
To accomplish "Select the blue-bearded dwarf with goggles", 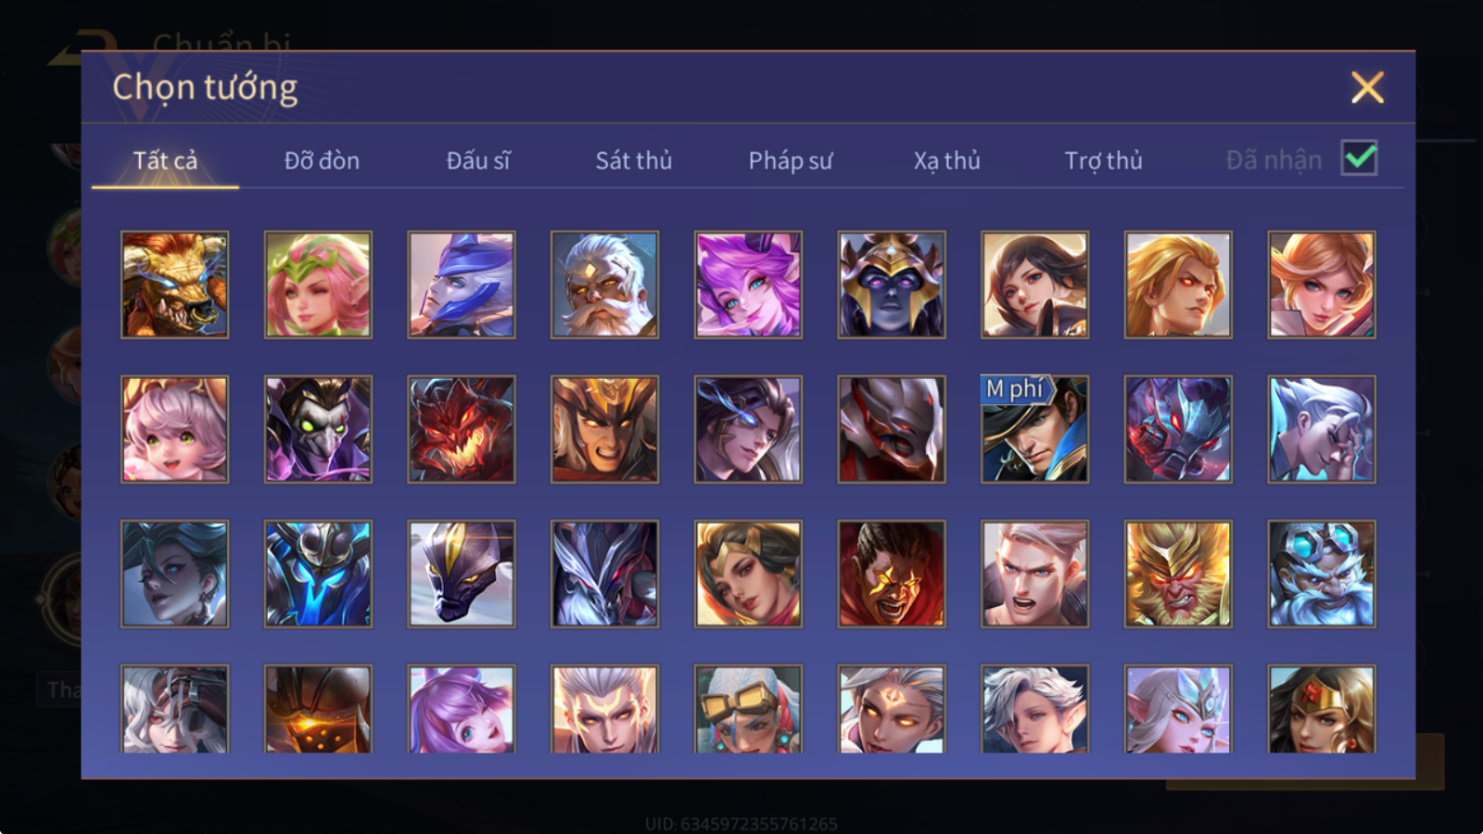I will [x=1322, y=574].
